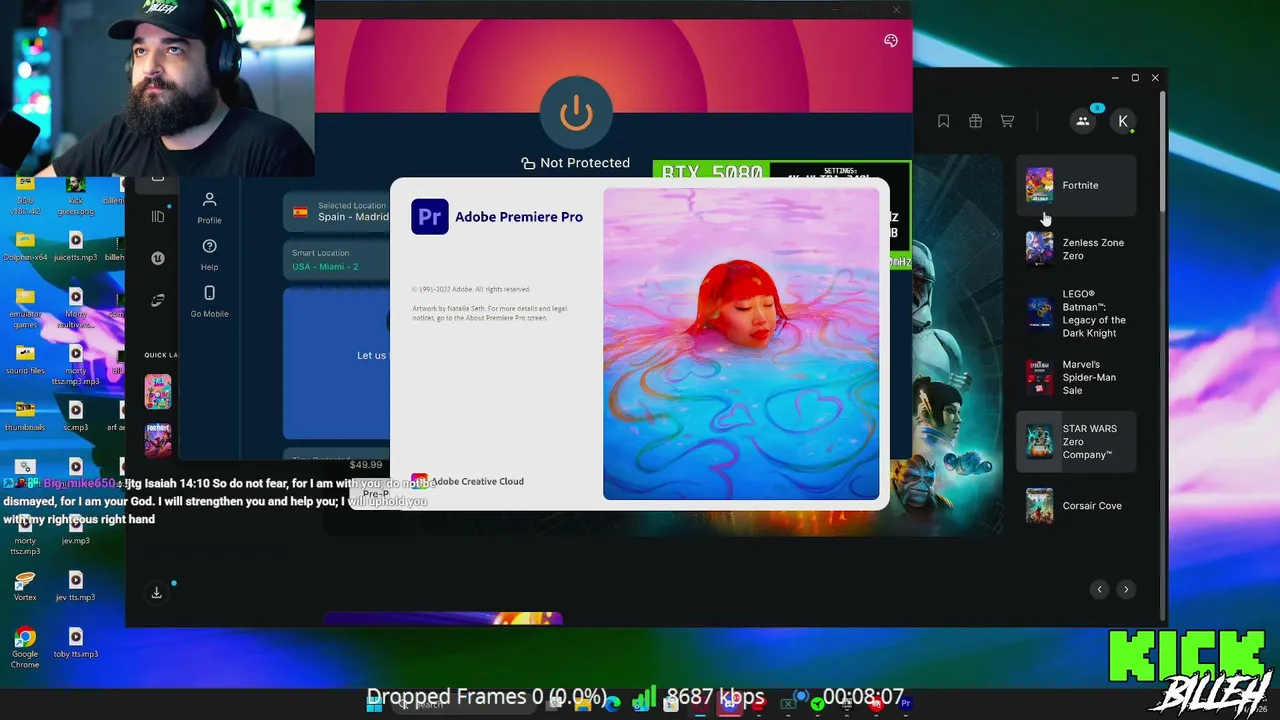Open the Unreal Engine sidebar icon
The width and height of the screenshot is (1280, 720).
pos(157,258)
